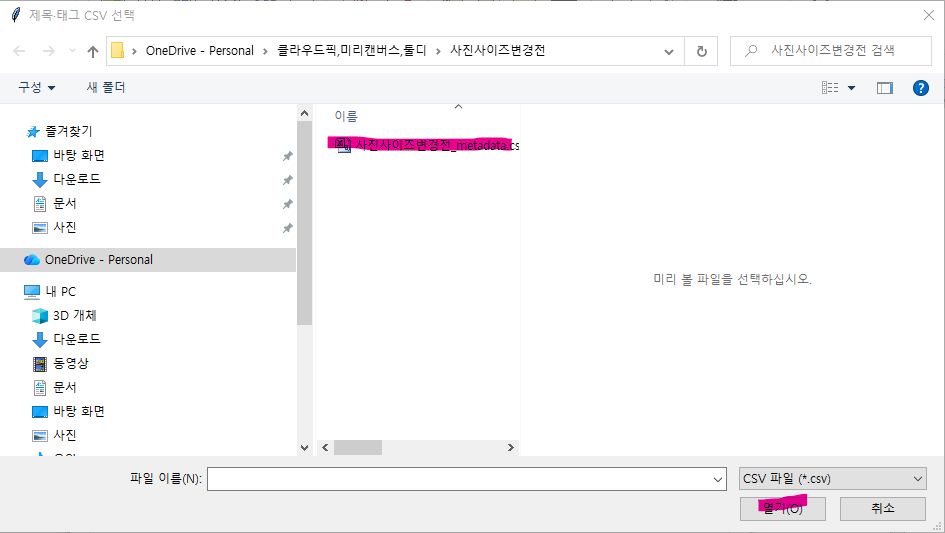Refresh the folder view
The height and width of the screenshot is (533, 945).
click(x=702, y=51)
